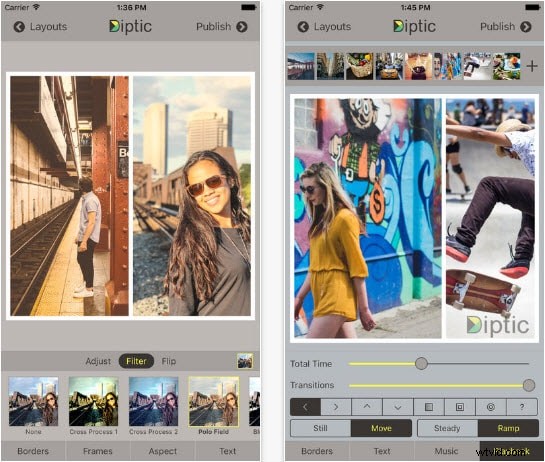Select the Filter mode pill
The width and height of the screenshot is (545, 462).
click(136, 361)
